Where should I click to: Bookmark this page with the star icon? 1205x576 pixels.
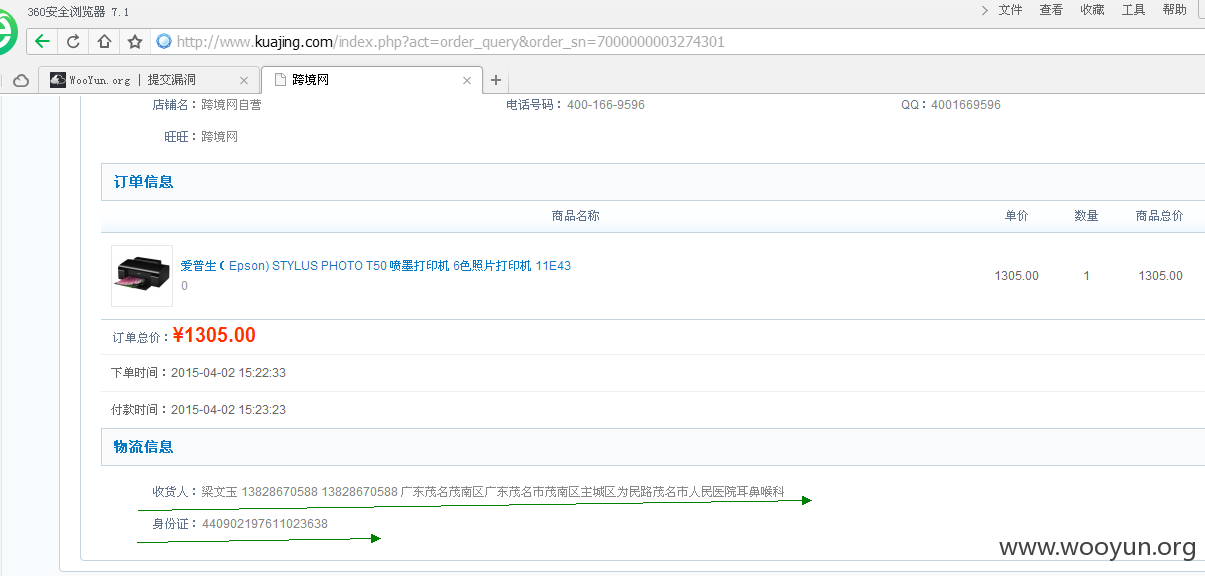pos(135,41)
